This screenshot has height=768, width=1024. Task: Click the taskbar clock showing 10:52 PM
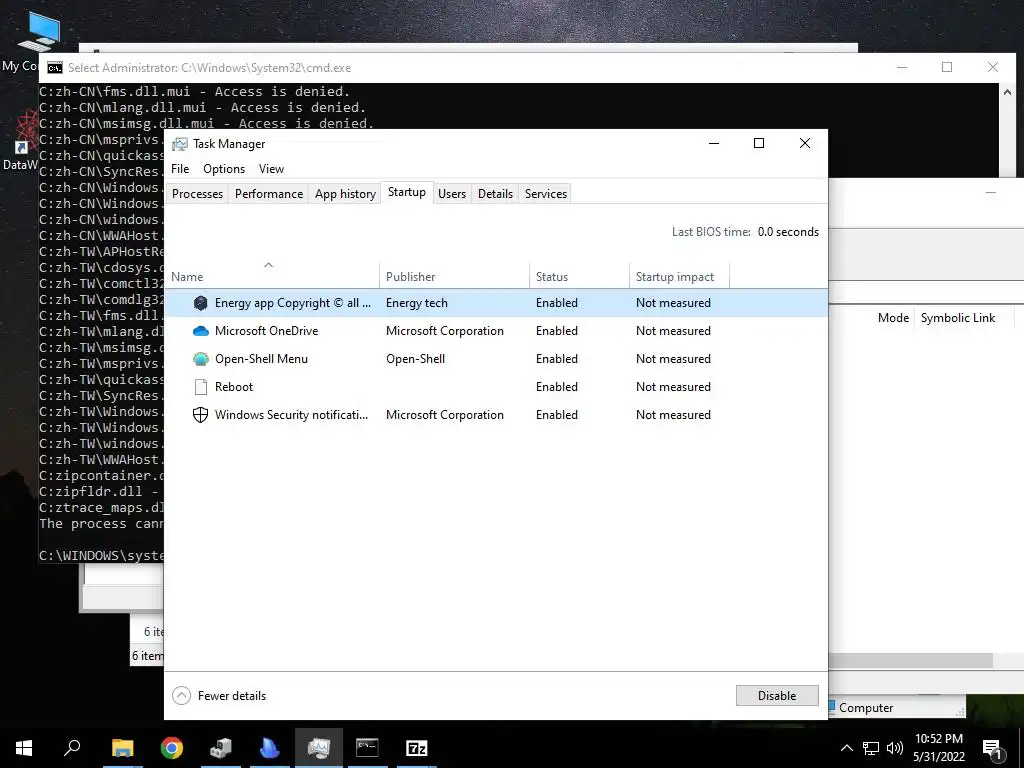[938, 748]
